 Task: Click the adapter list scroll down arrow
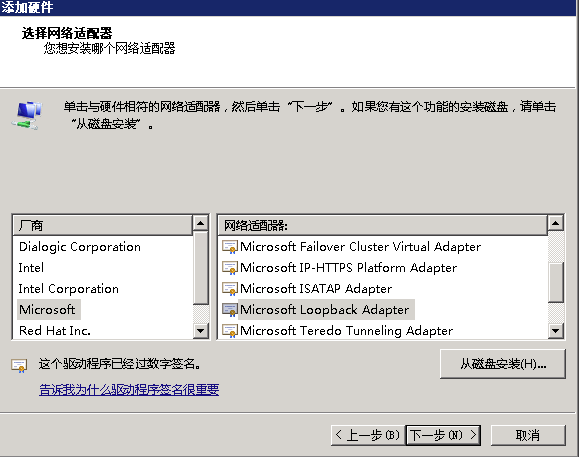pos(556,330)
